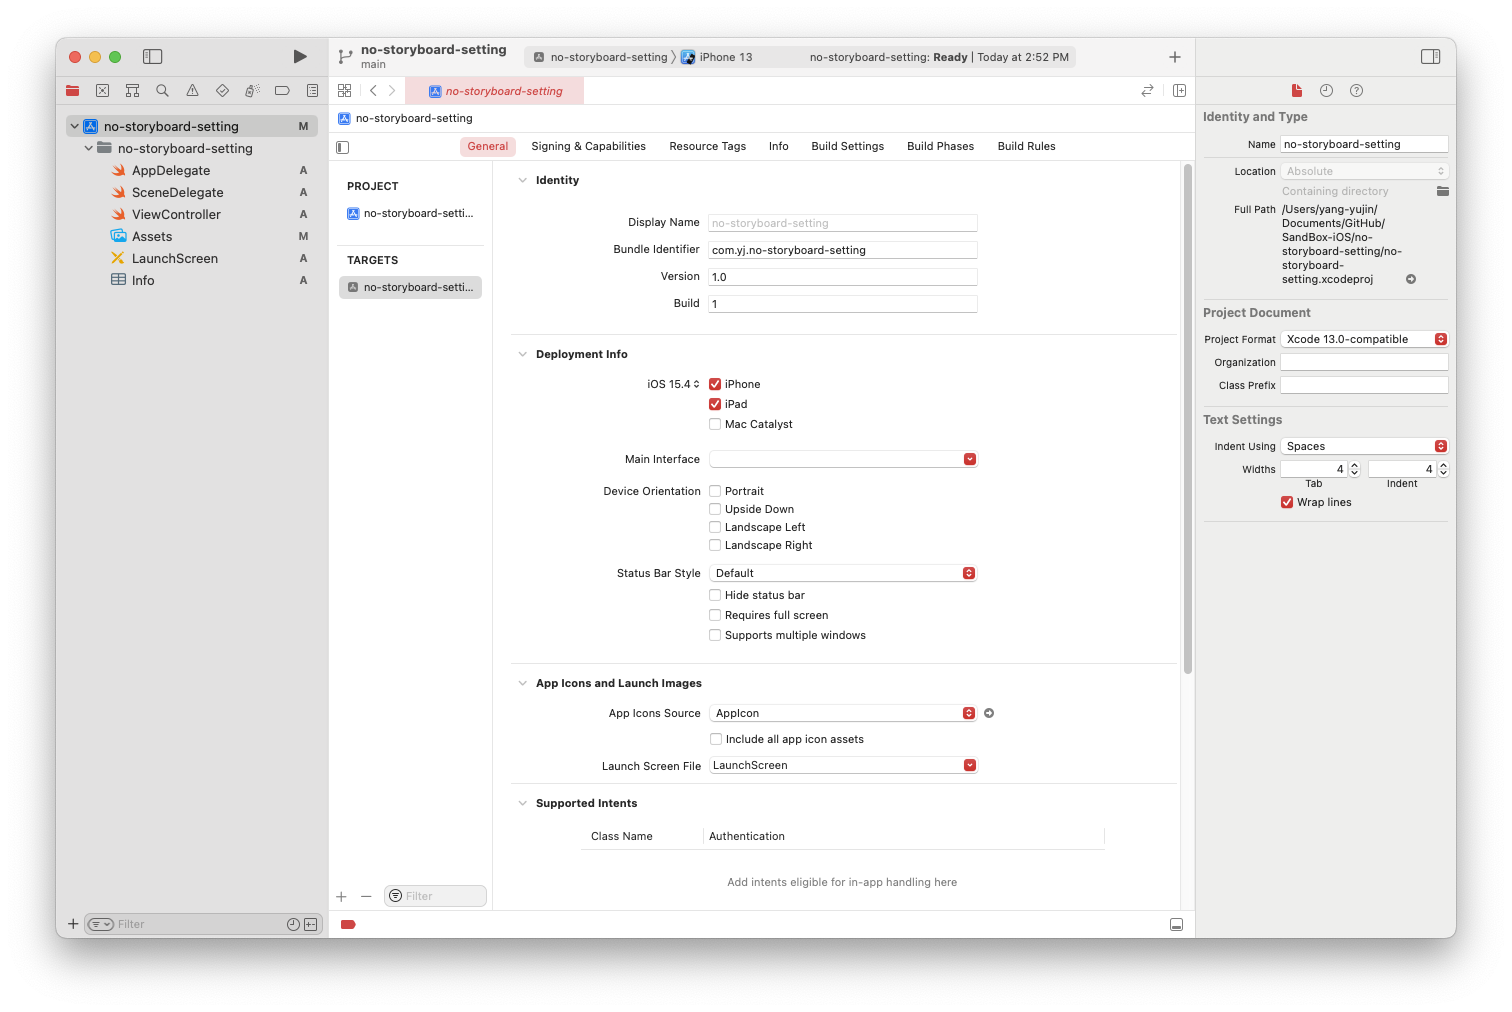This screenshot has width=1512, height=1012.
Task: Run the project with the play button
Action: coord(300,57)
